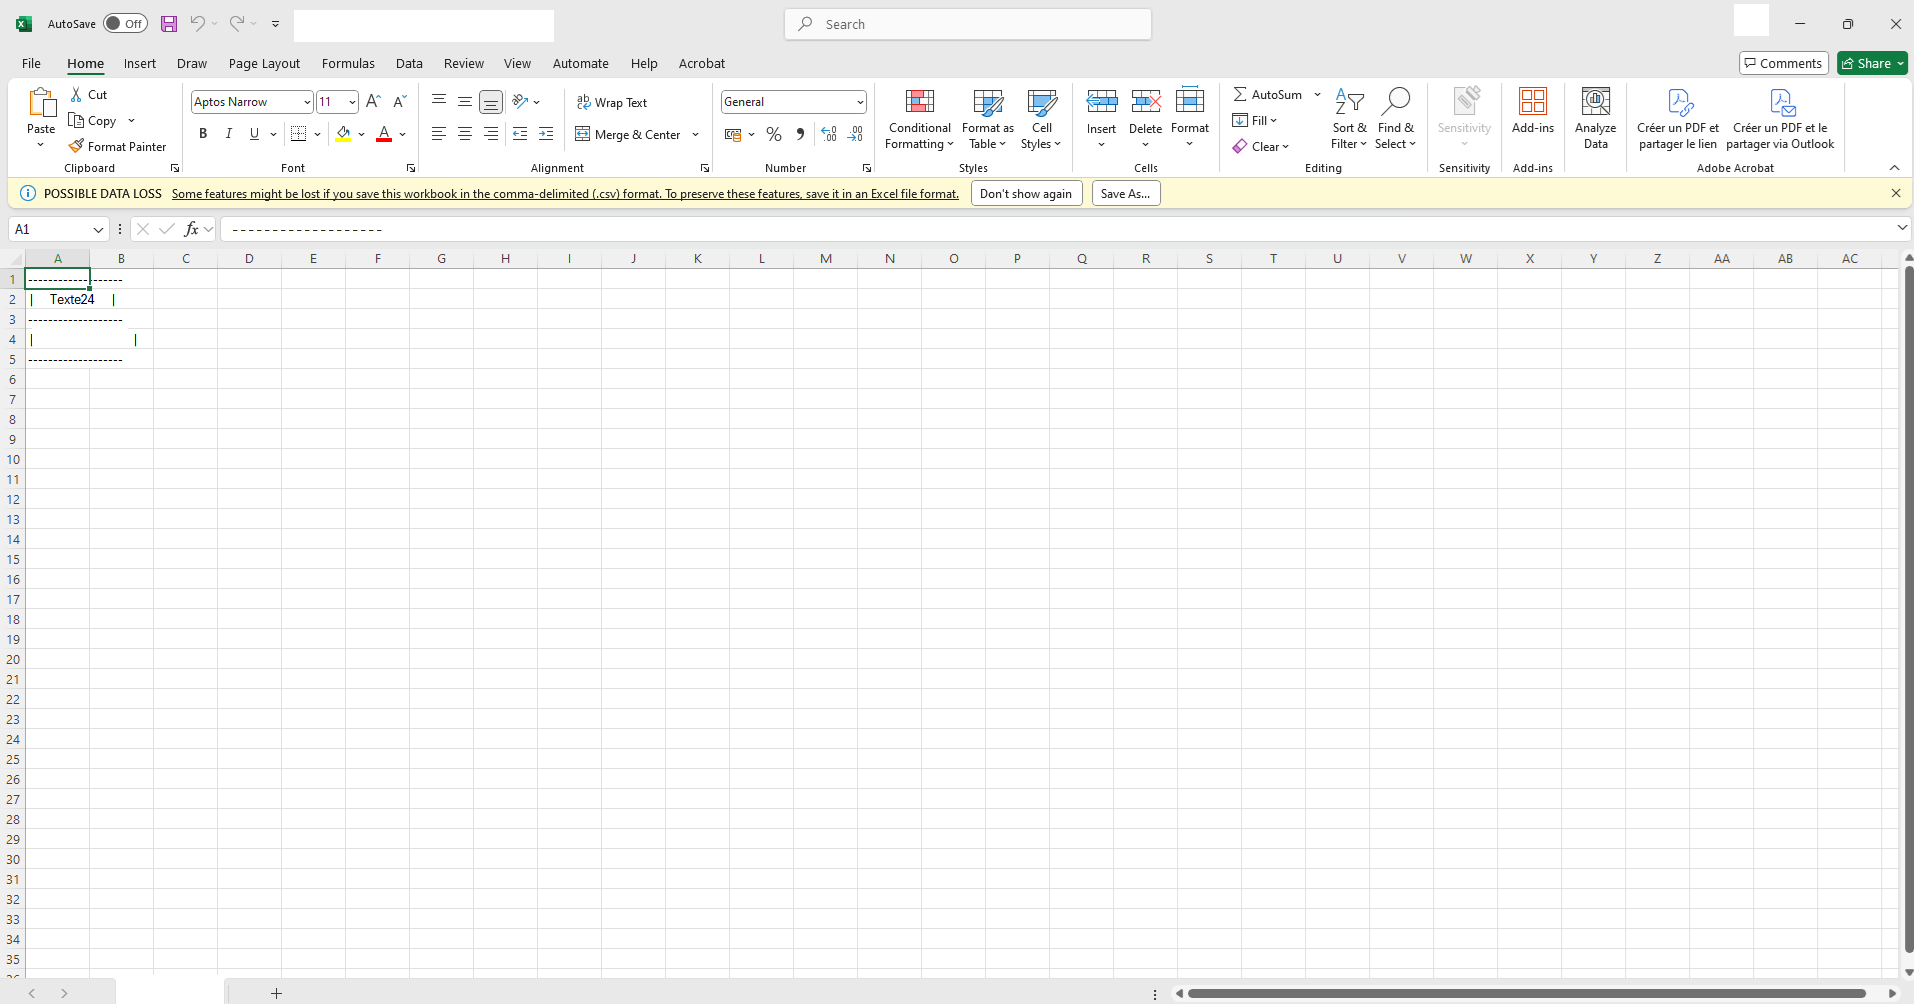Toggle left text alignment
The height and width of the screenshot is (1004, 1914).
point(439,133)
